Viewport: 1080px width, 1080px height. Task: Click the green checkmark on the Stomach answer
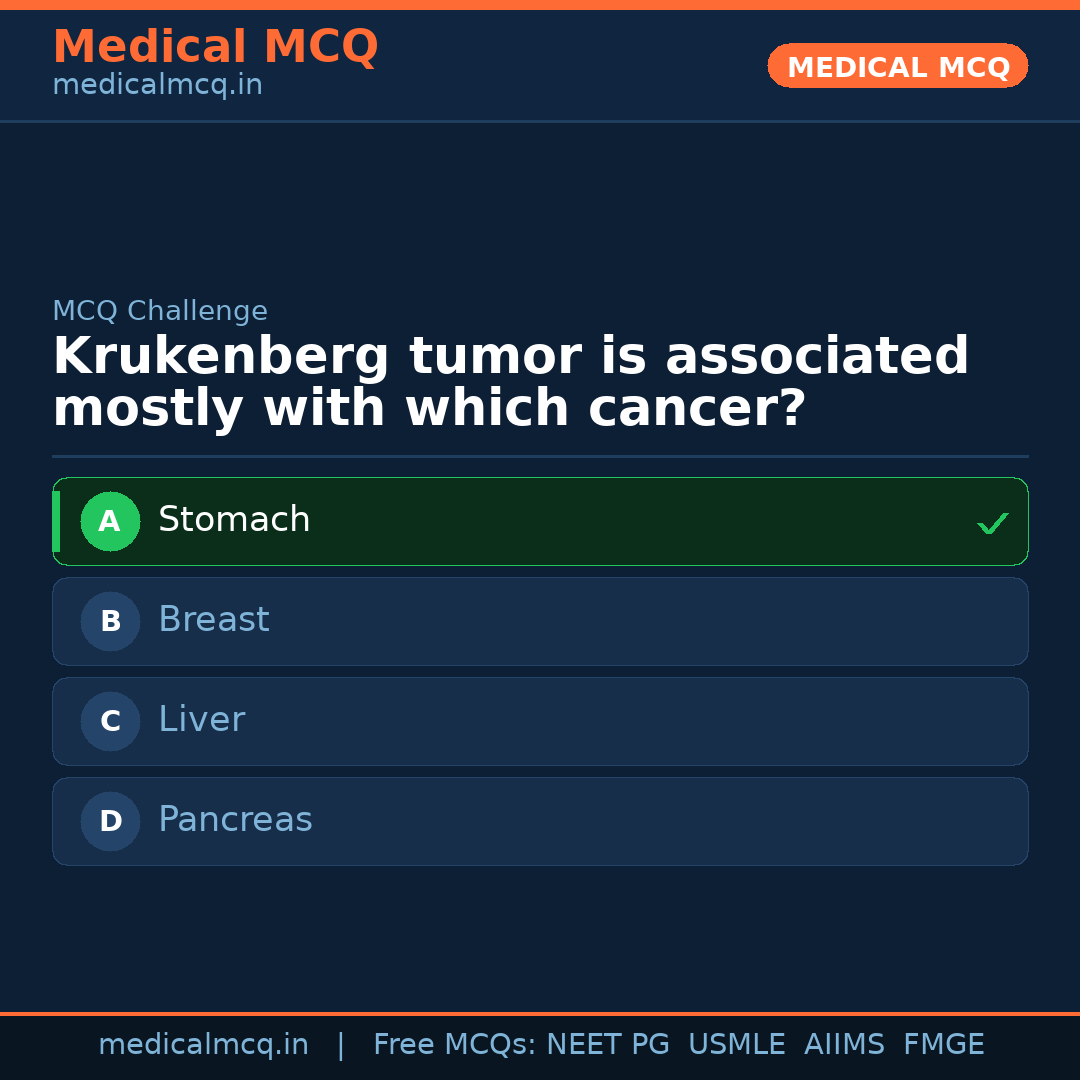[992, 522]
